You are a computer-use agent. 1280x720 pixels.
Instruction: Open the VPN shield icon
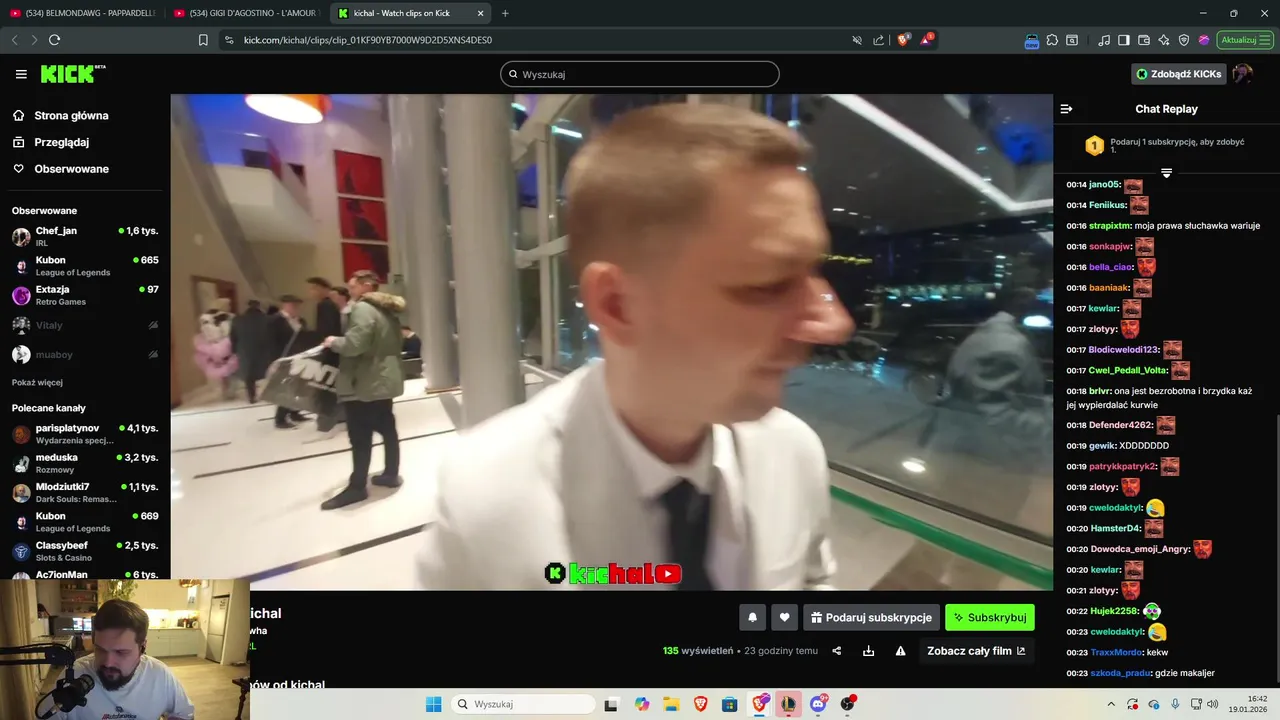click(1184, 40)
